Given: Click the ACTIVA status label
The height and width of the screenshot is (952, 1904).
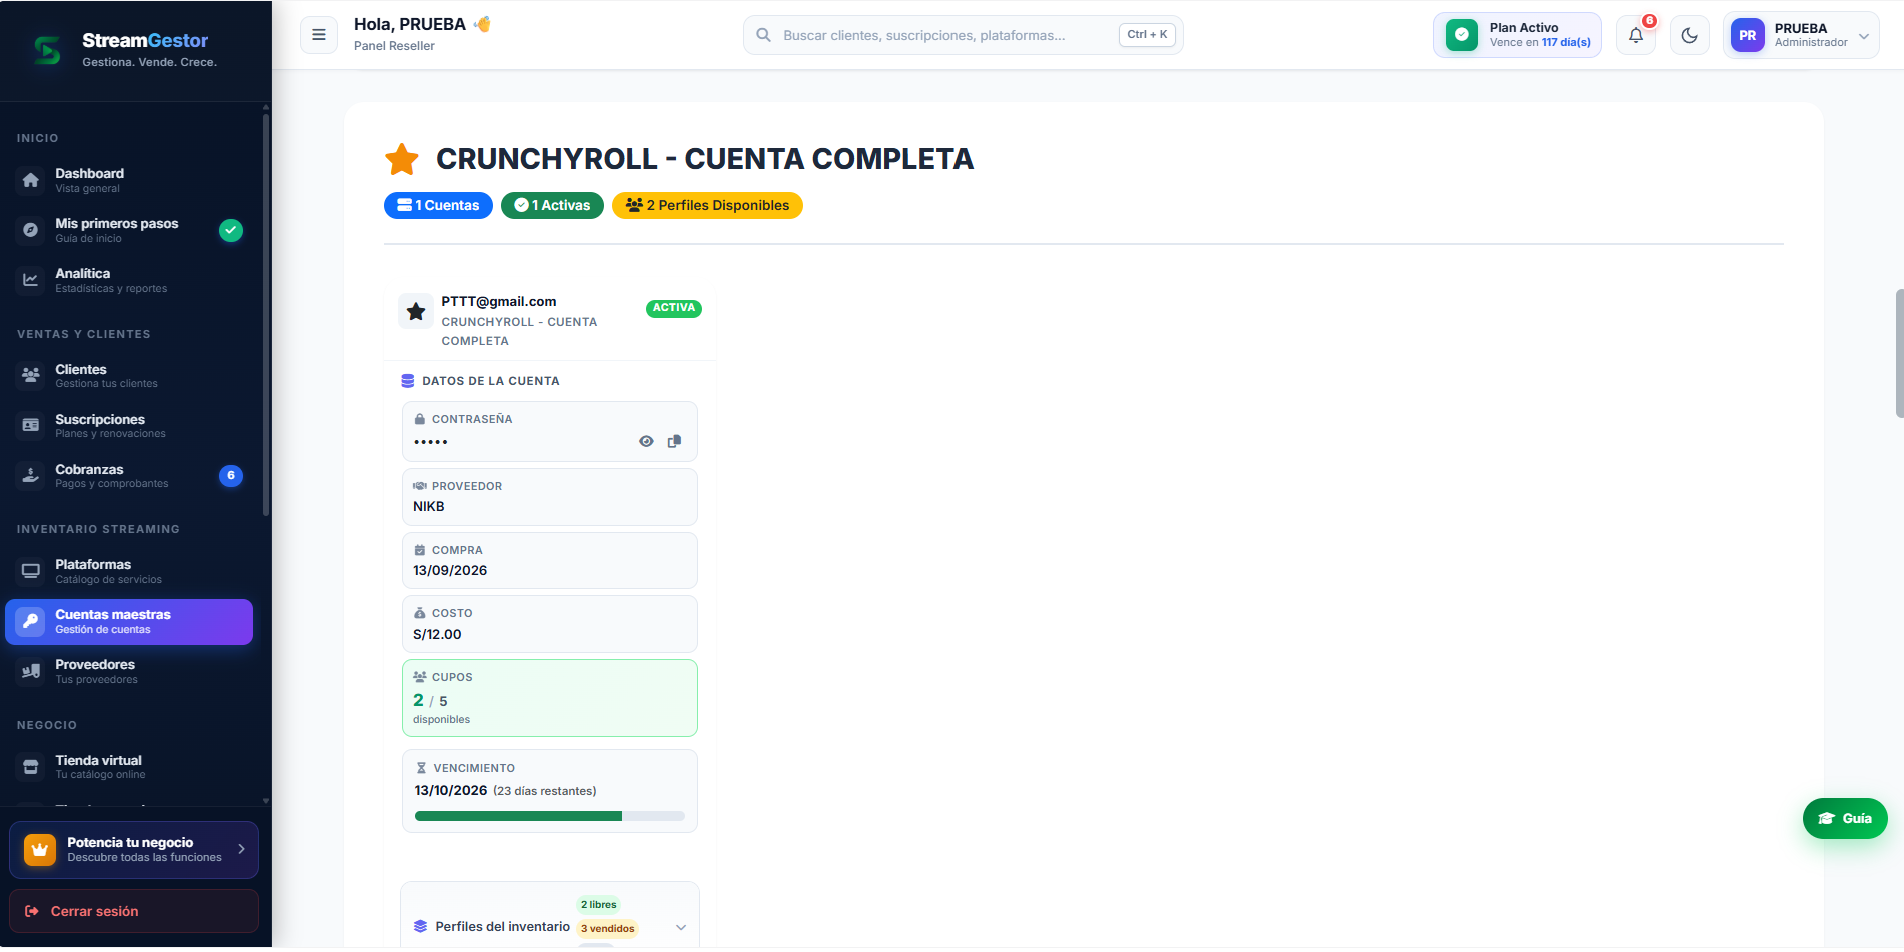Looking at the screenshot, I should click(x=674, y=308).
